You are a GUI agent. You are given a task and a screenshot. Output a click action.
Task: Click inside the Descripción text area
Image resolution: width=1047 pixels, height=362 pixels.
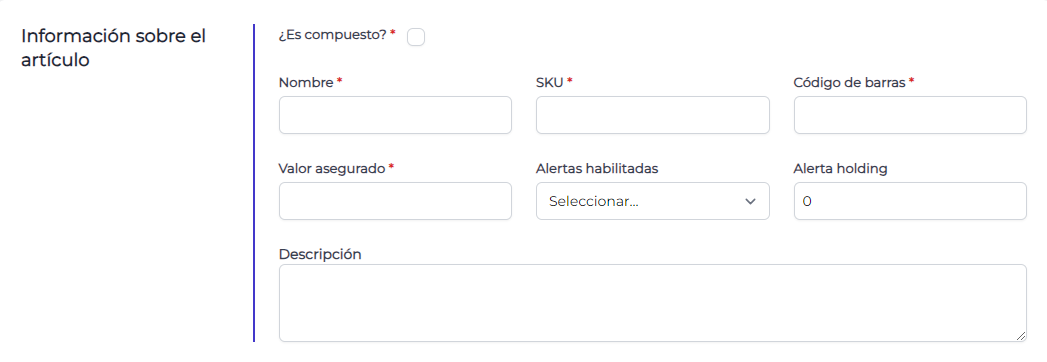(652, 303)
